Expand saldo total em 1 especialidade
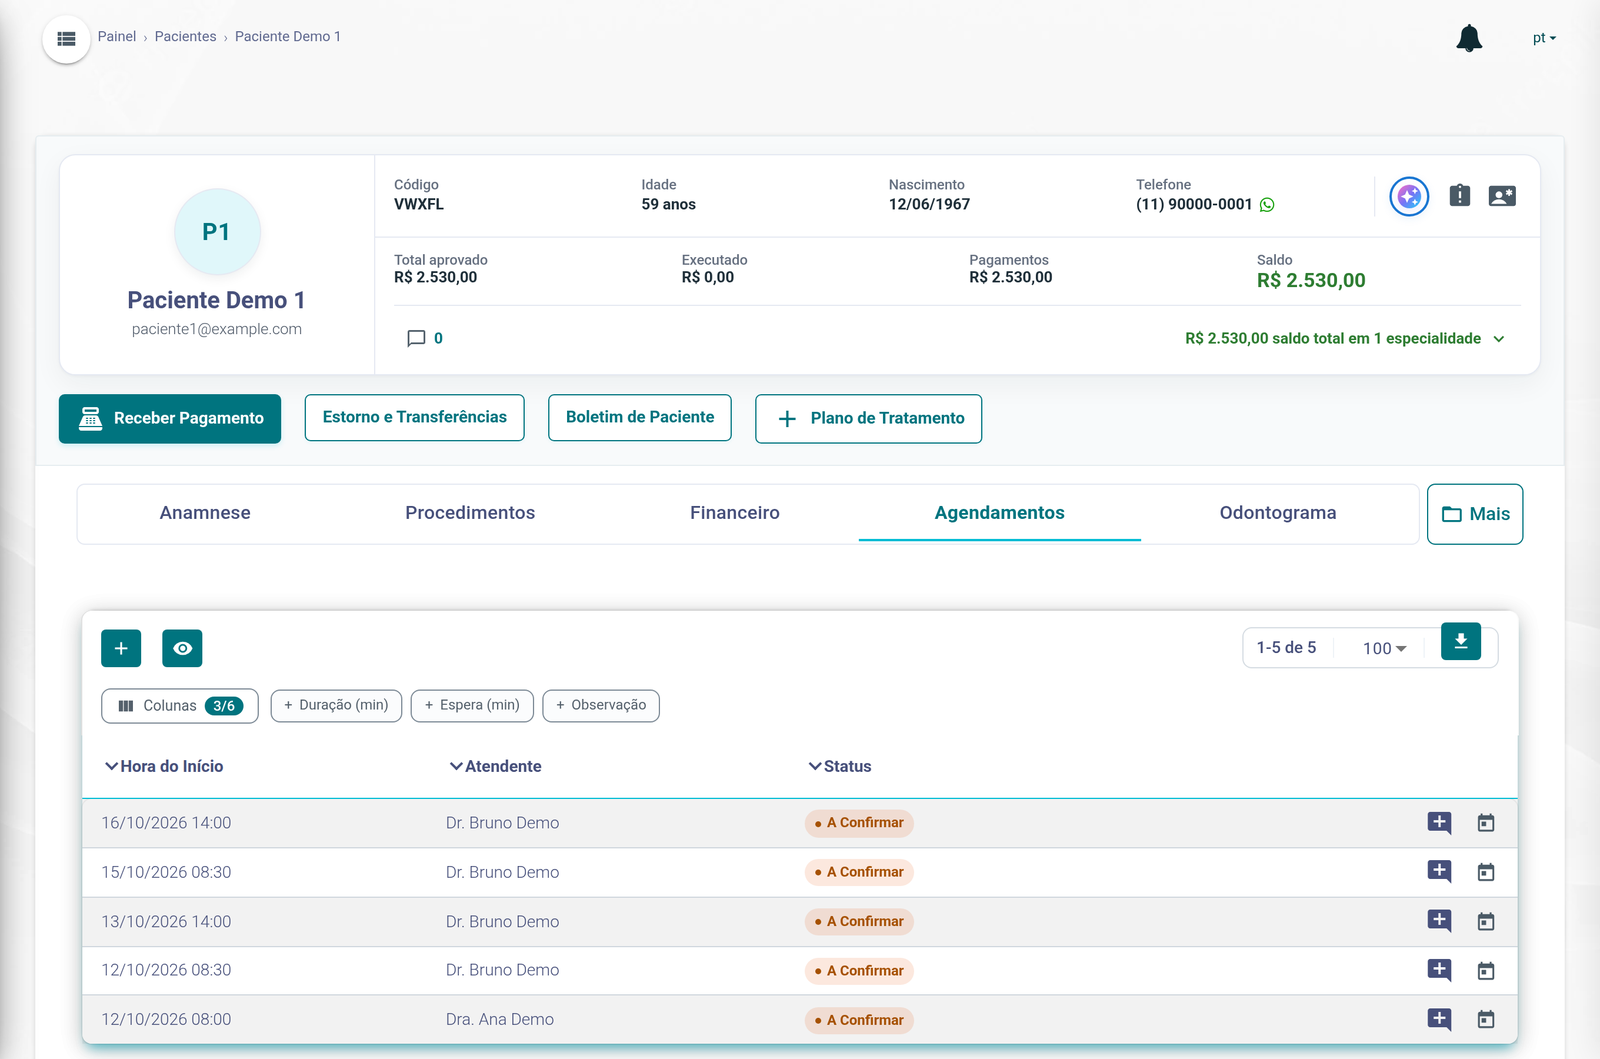Screen dimensions: 1600x1059 [x=1345, y=339]
